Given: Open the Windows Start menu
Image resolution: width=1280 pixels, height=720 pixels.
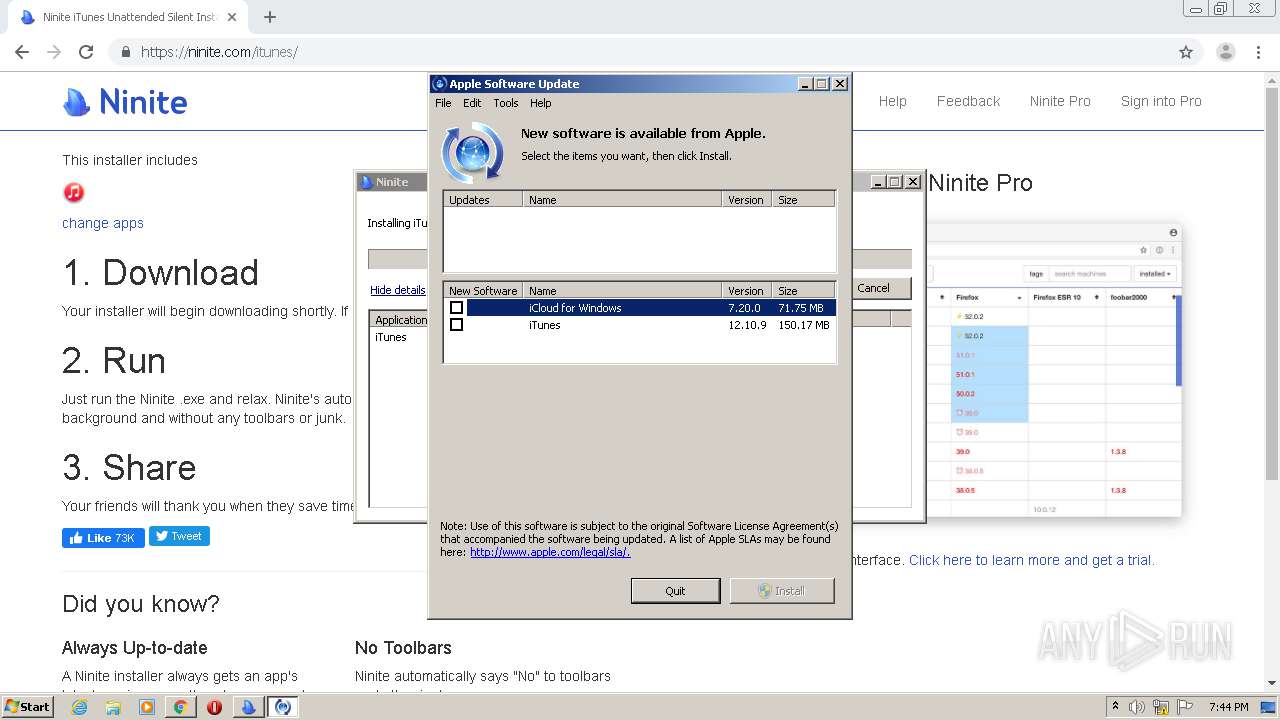Looking at the screenshot, I should pyautogui.click(x=27, y=706).
